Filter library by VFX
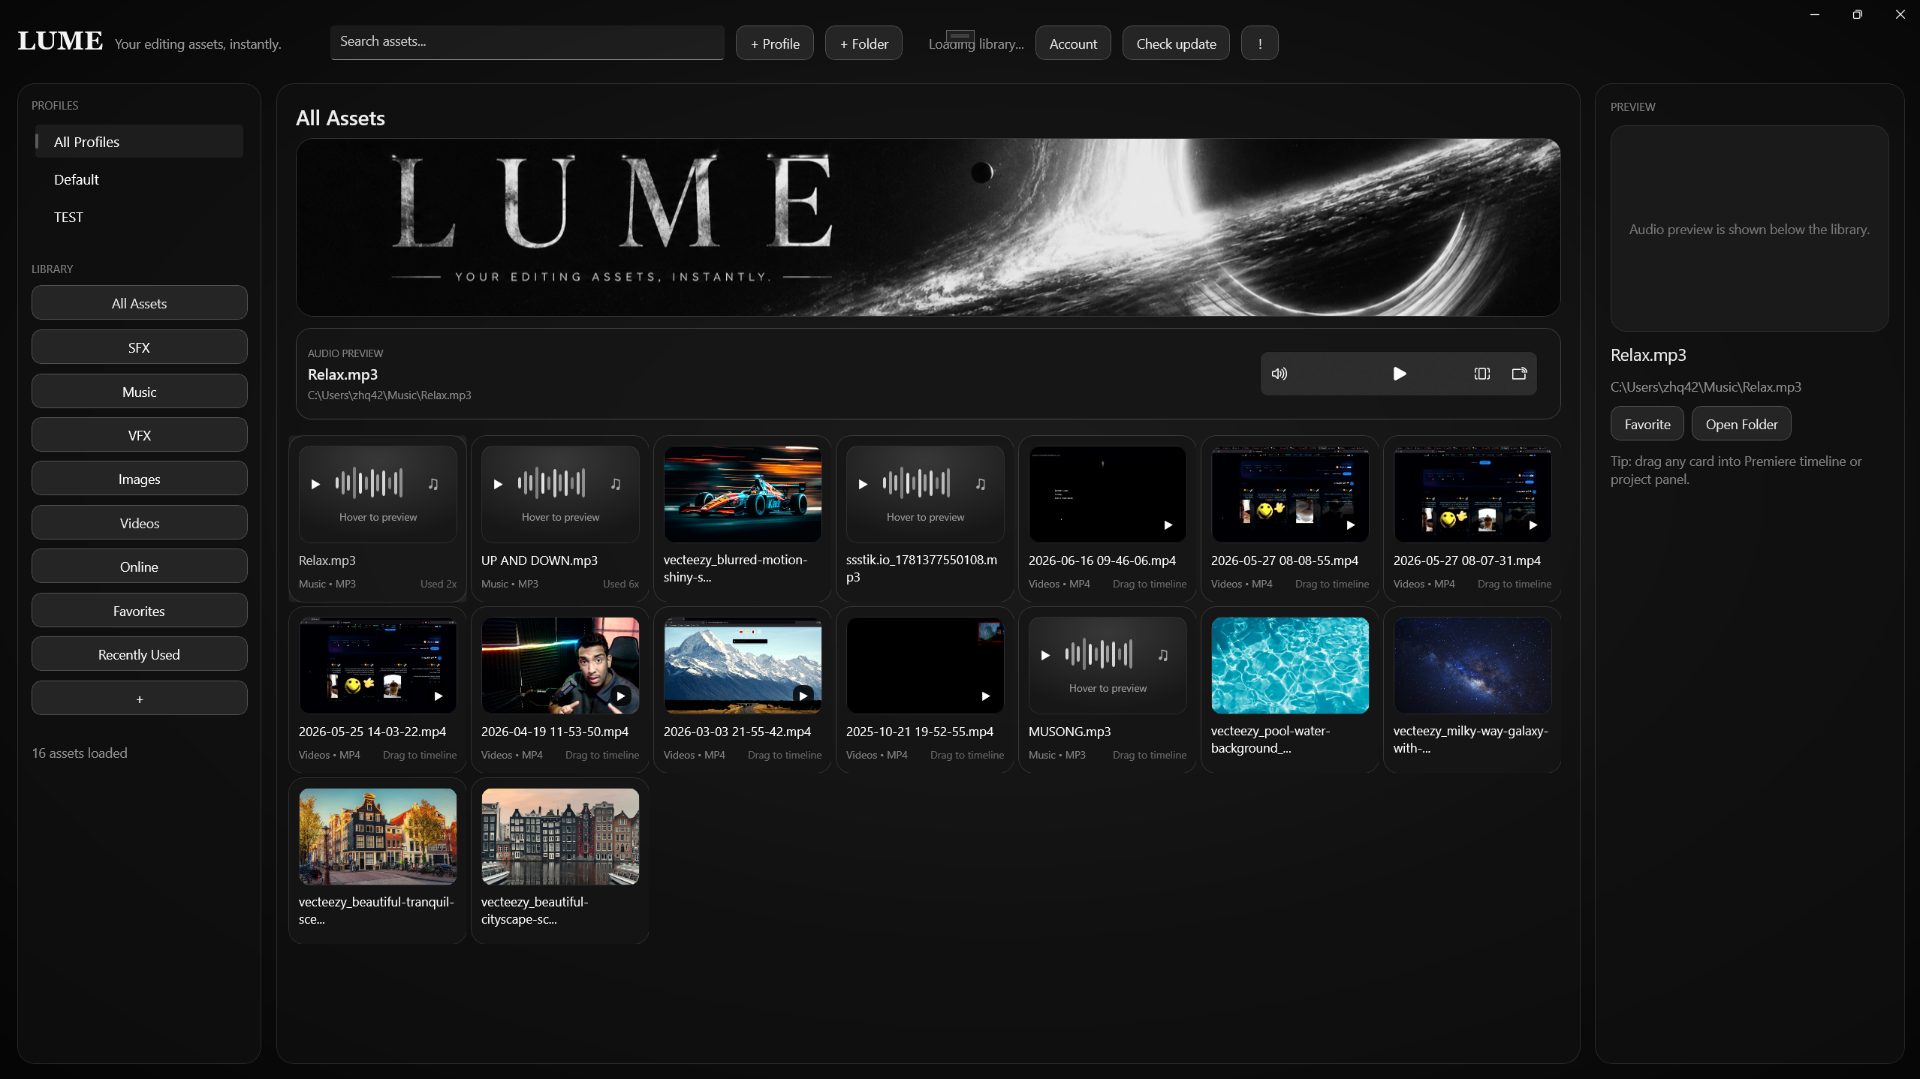The image size is (1920, 1079). point(139,435)
